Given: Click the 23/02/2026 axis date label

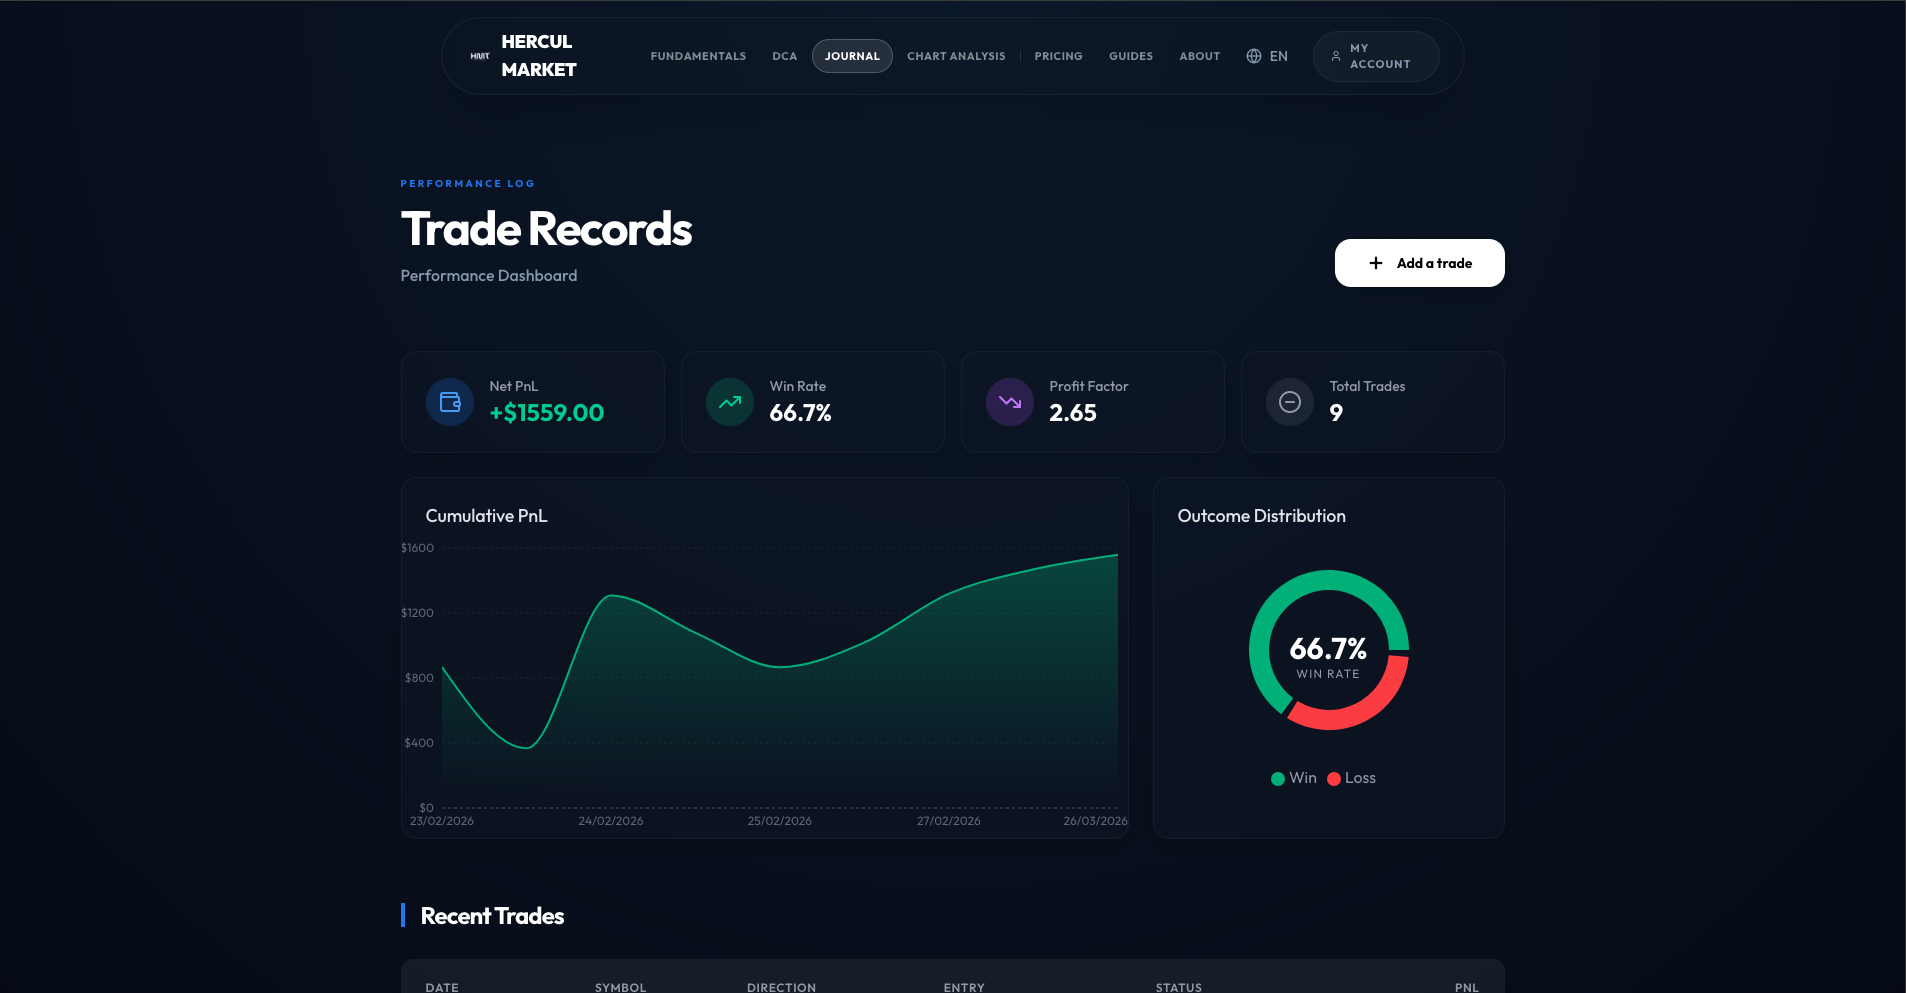Looking at the screenshot, I should coord(442,821).
